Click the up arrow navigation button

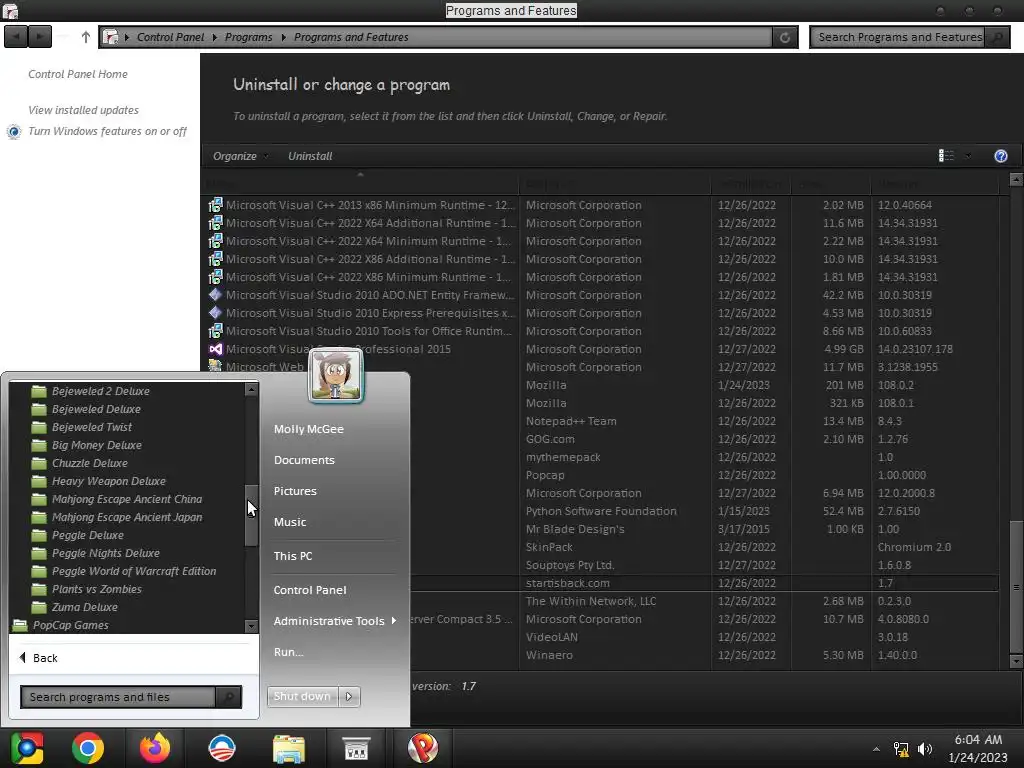[x=86, y=37]
